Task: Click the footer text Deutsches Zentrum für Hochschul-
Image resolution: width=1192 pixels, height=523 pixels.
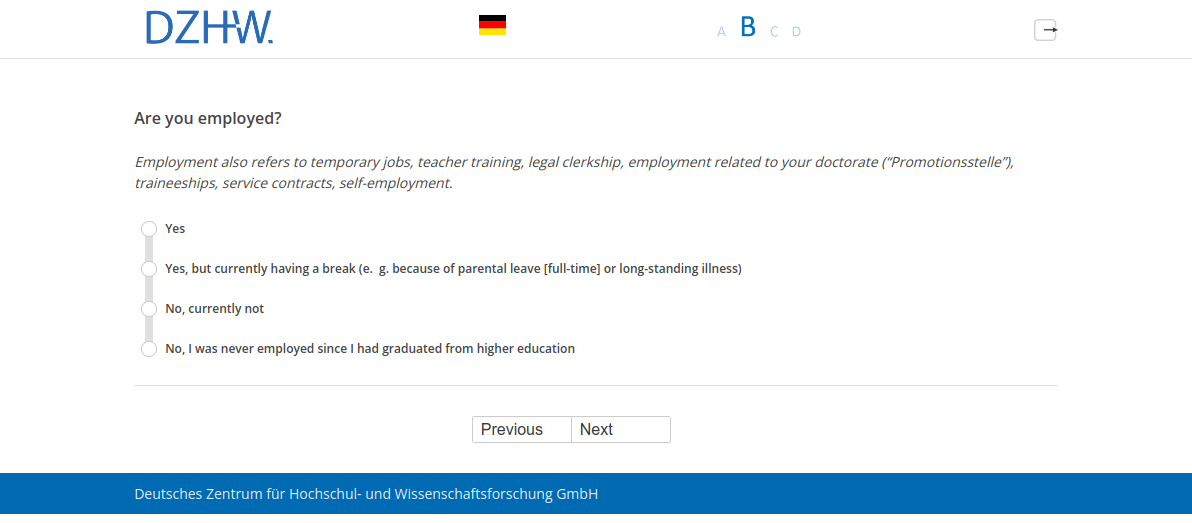Action: coord(366,494)
